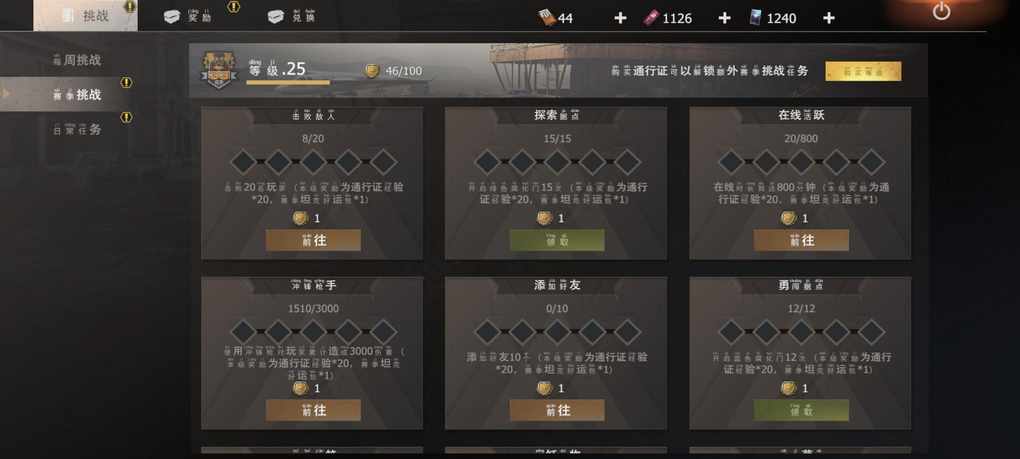Click the plus icon next to 1126
The width and height of the screenshot is (1020, 459).
pos(724,18)
